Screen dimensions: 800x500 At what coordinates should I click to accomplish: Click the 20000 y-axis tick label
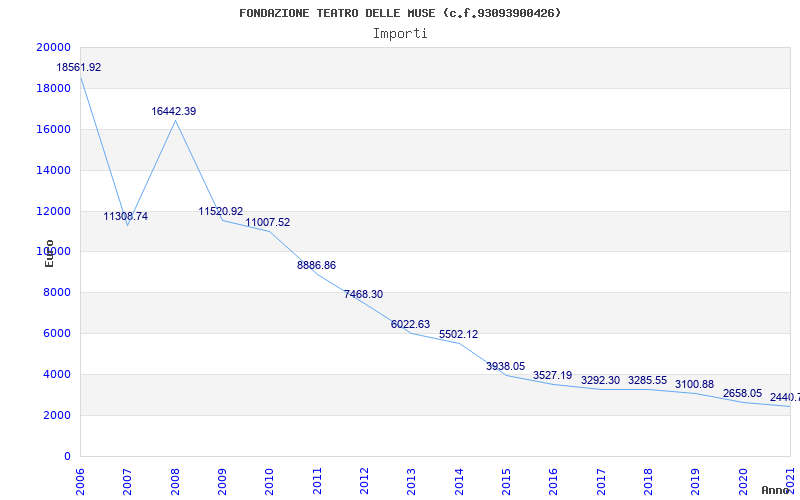coord(53,47)
